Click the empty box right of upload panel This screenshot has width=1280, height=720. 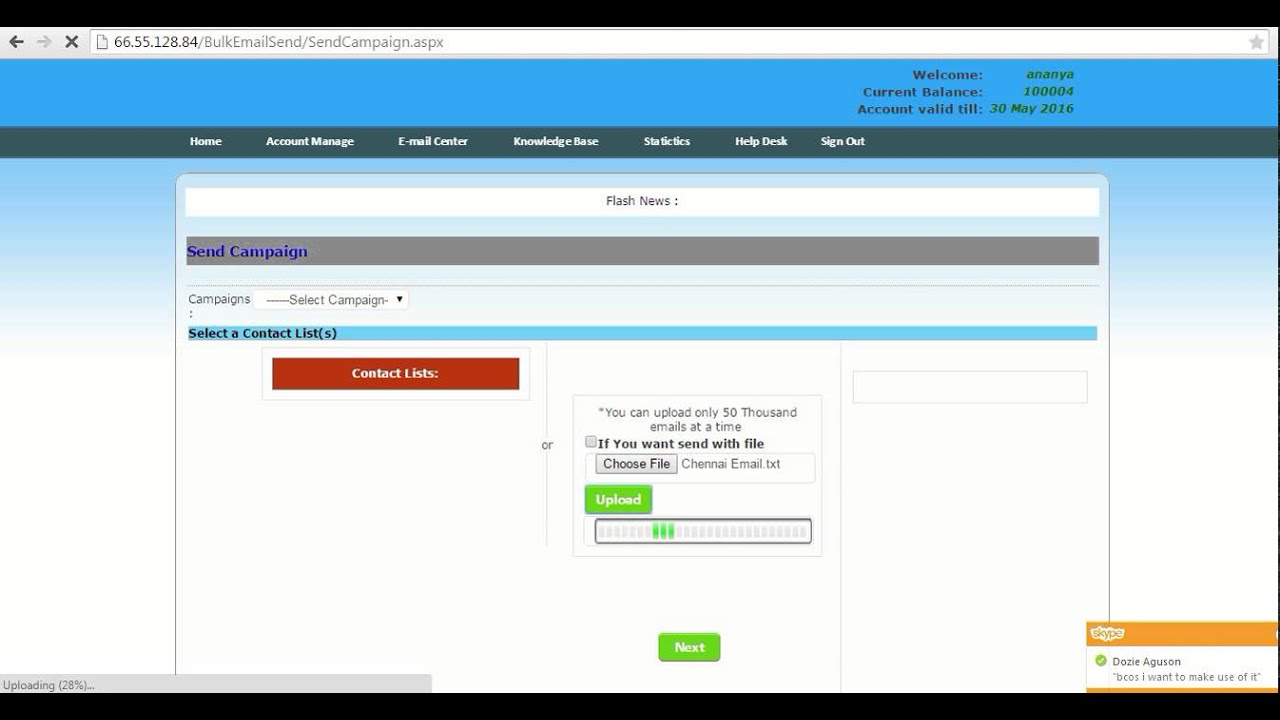(969, 387)
